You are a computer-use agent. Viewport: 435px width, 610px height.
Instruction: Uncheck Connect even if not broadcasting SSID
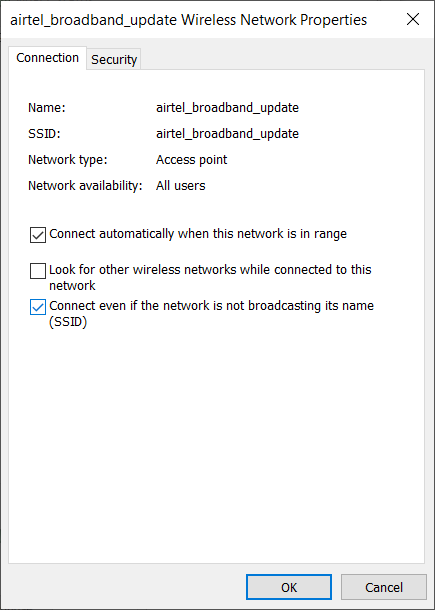coord(38,307)
